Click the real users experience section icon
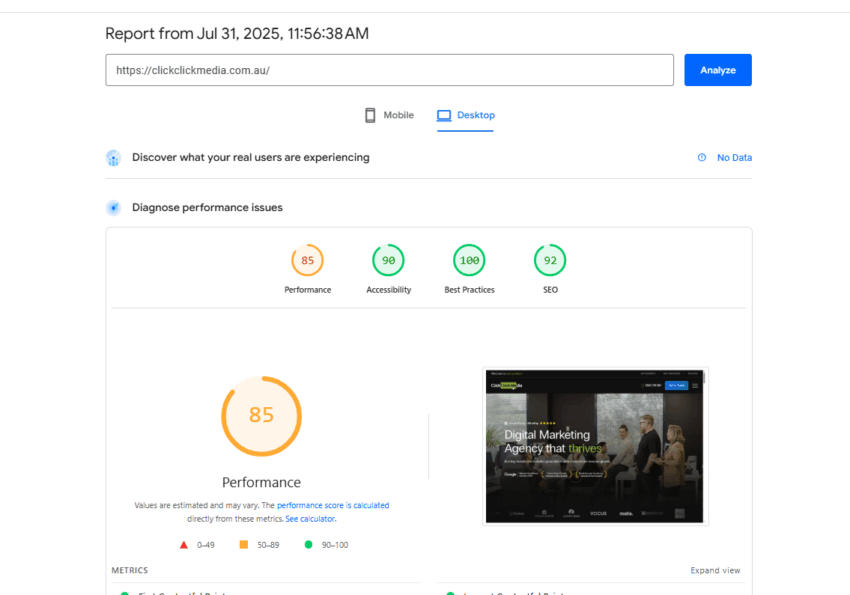The image size is (850, 595). pos(113,158)
